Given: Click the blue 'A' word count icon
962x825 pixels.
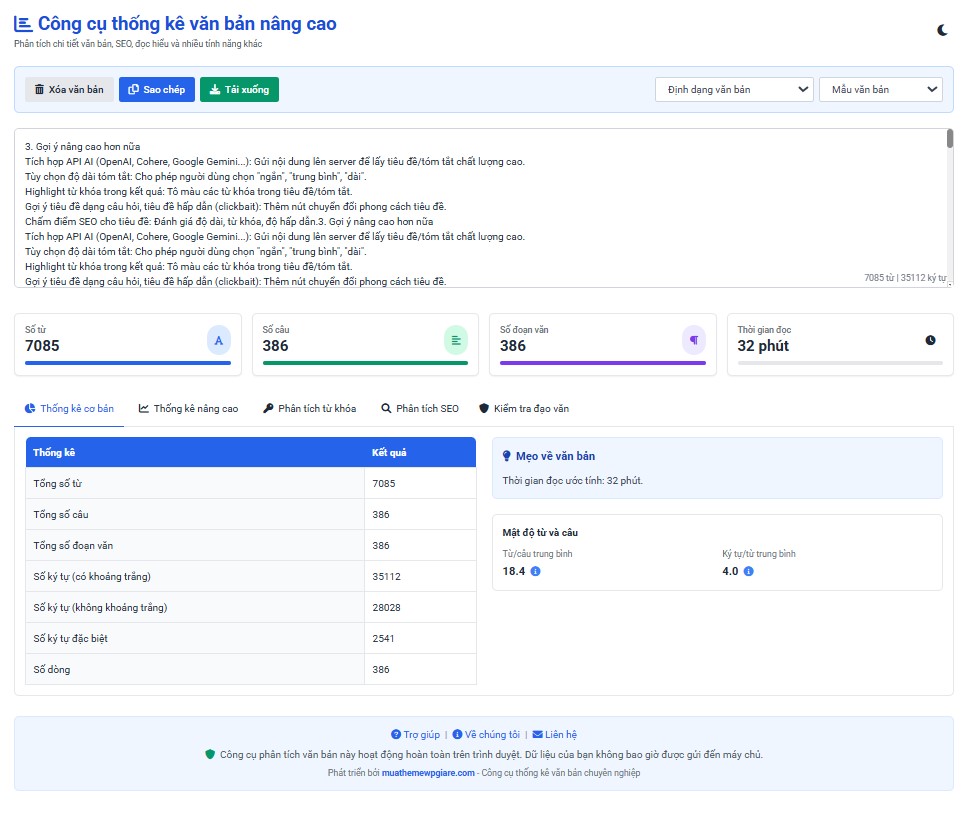Looking at the screenshot, I should pyautogui.click(x=218, y=340).
